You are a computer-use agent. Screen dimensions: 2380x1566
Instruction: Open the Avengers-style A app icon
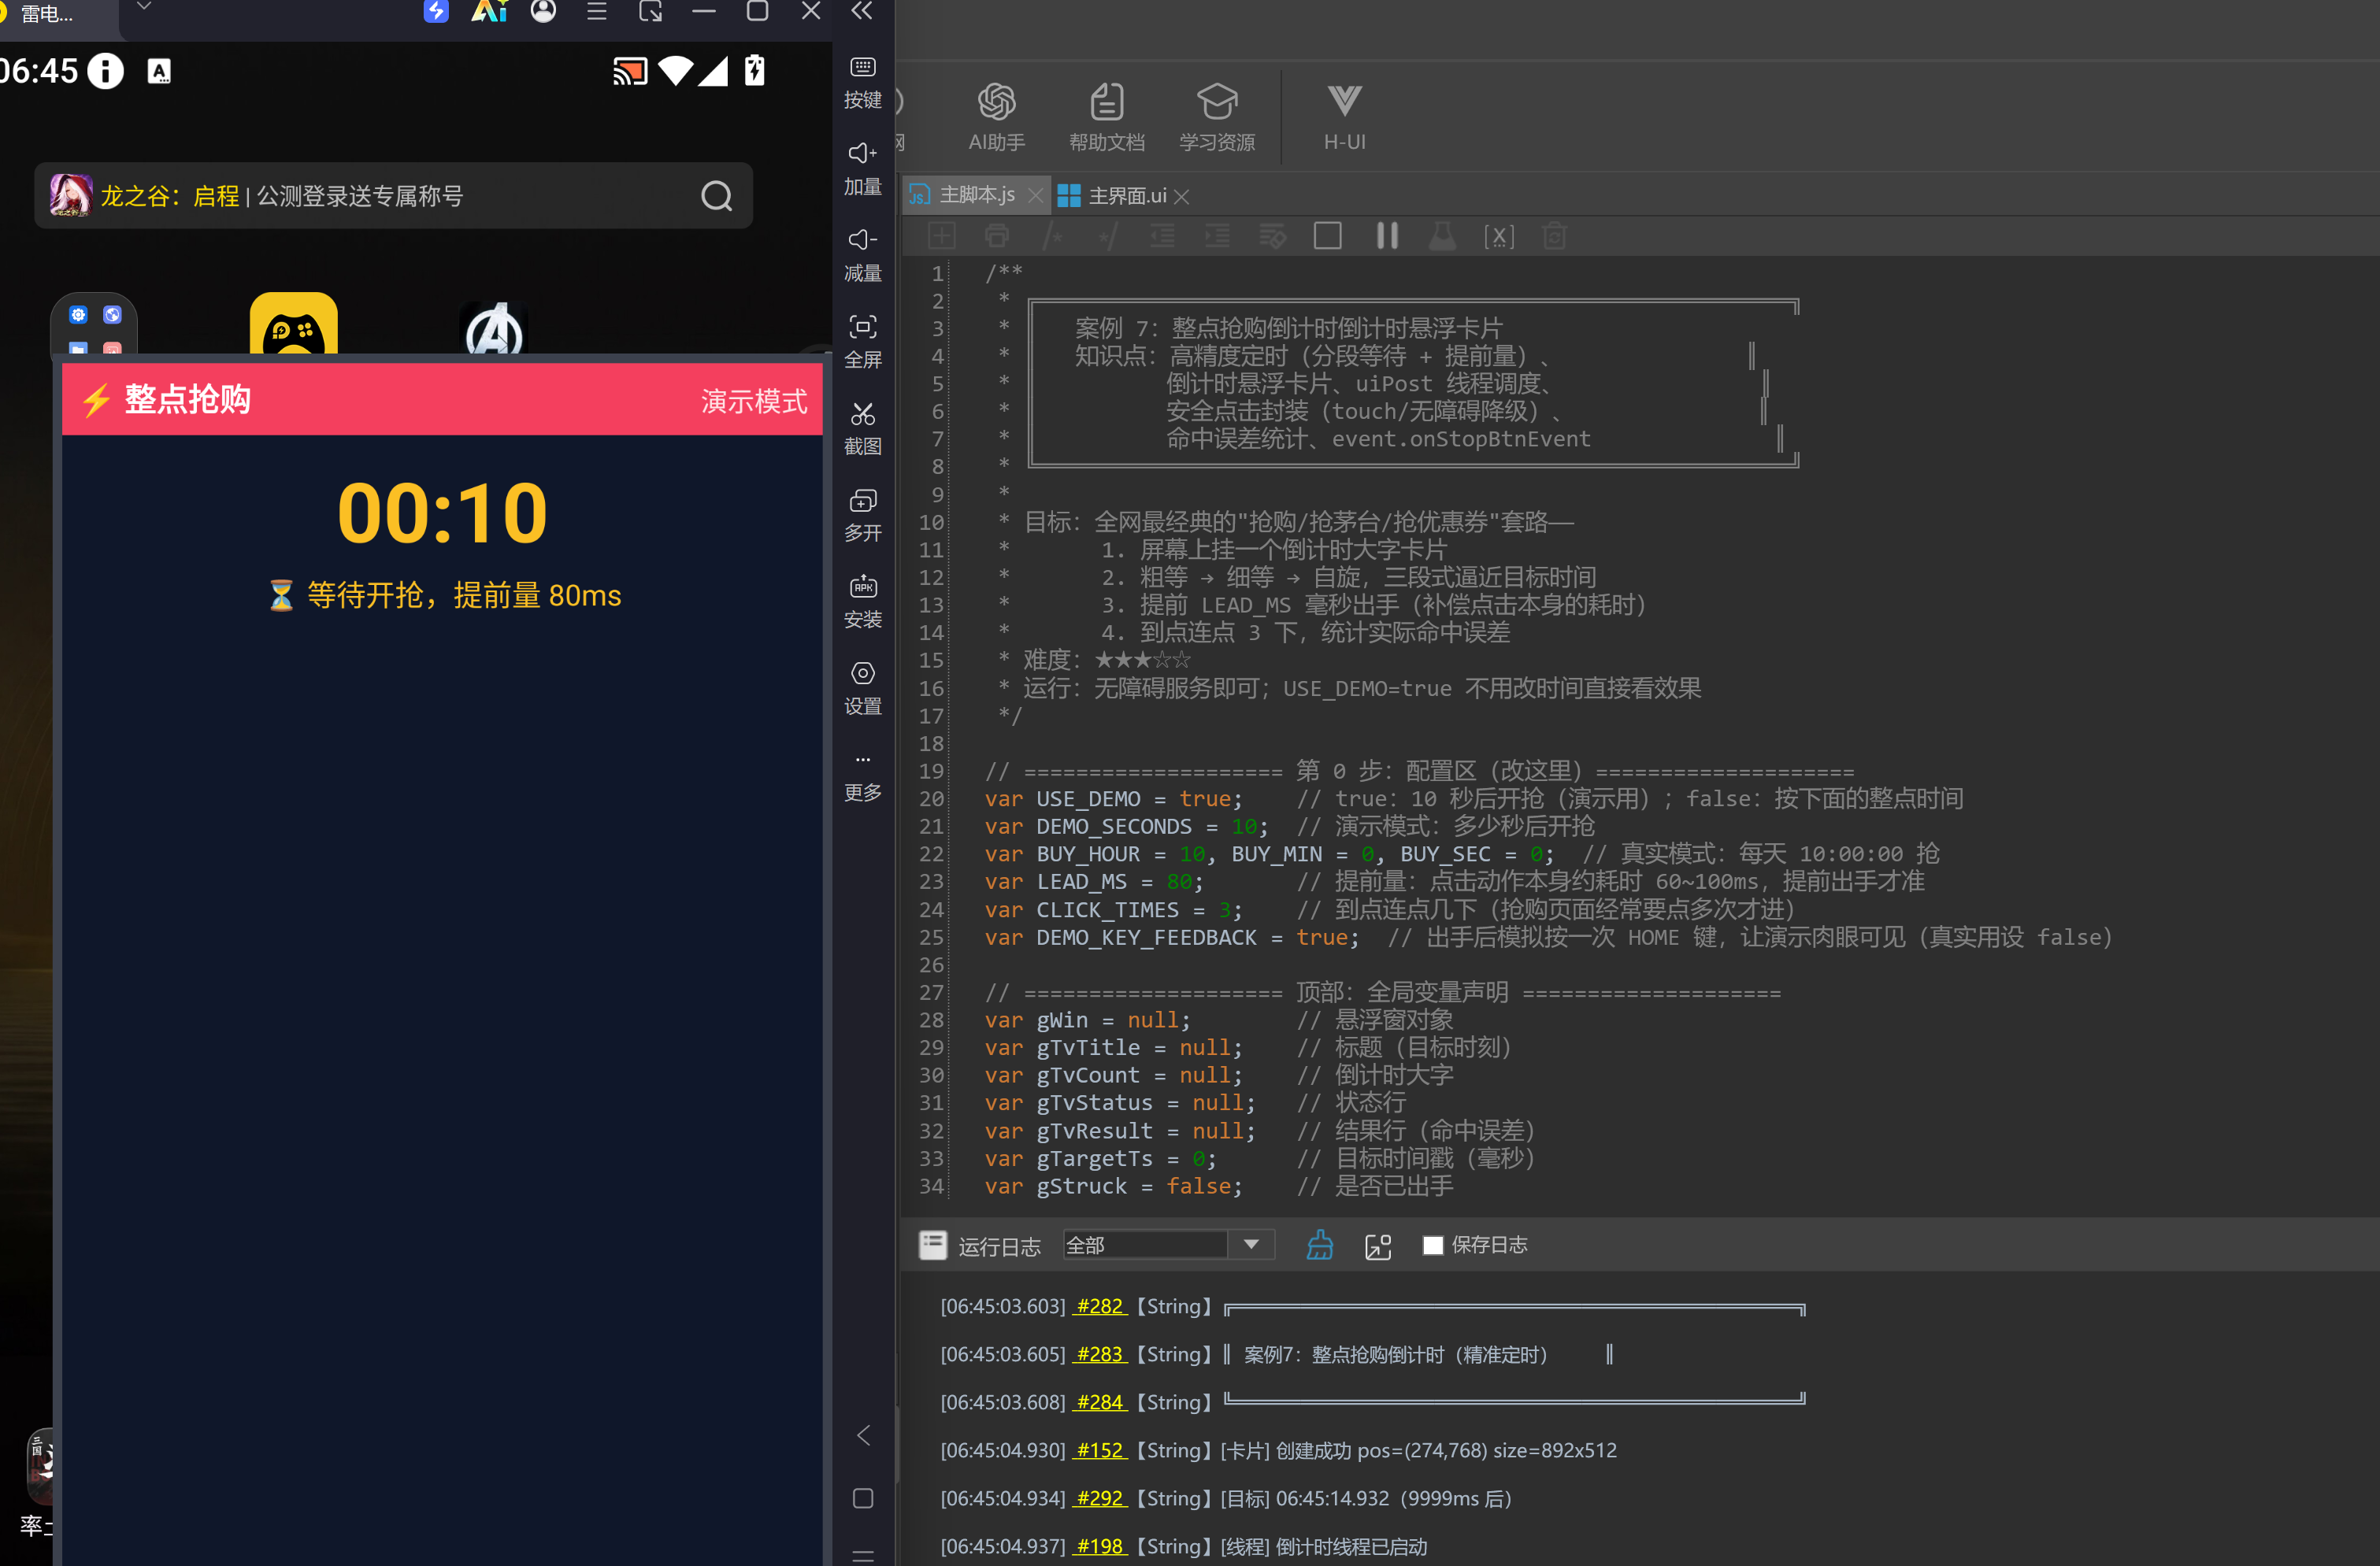495,327
